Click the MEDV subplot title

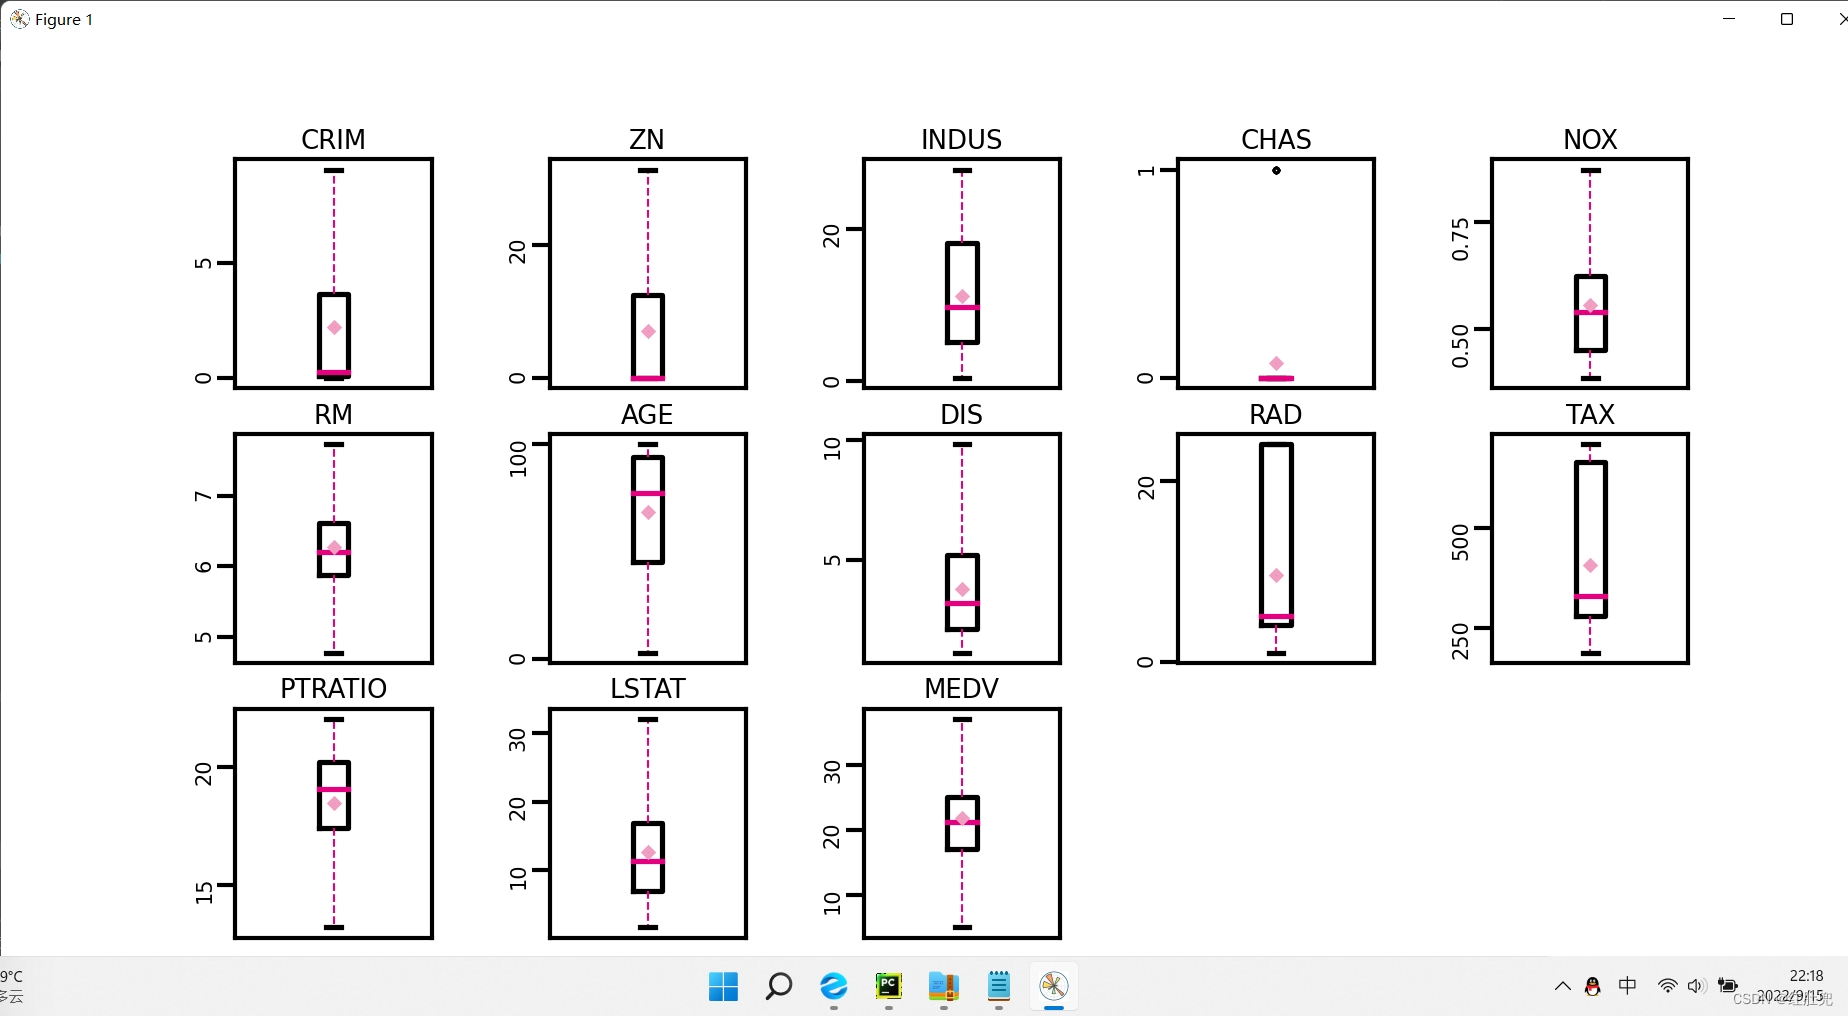point(961,689)
